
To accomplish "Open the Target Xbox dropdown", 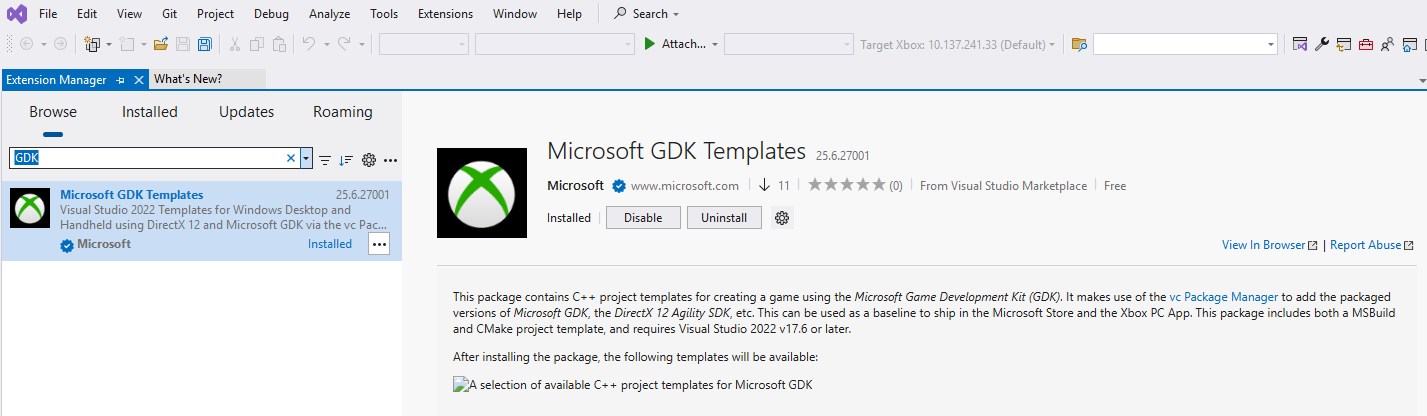I will coord(958,44).
